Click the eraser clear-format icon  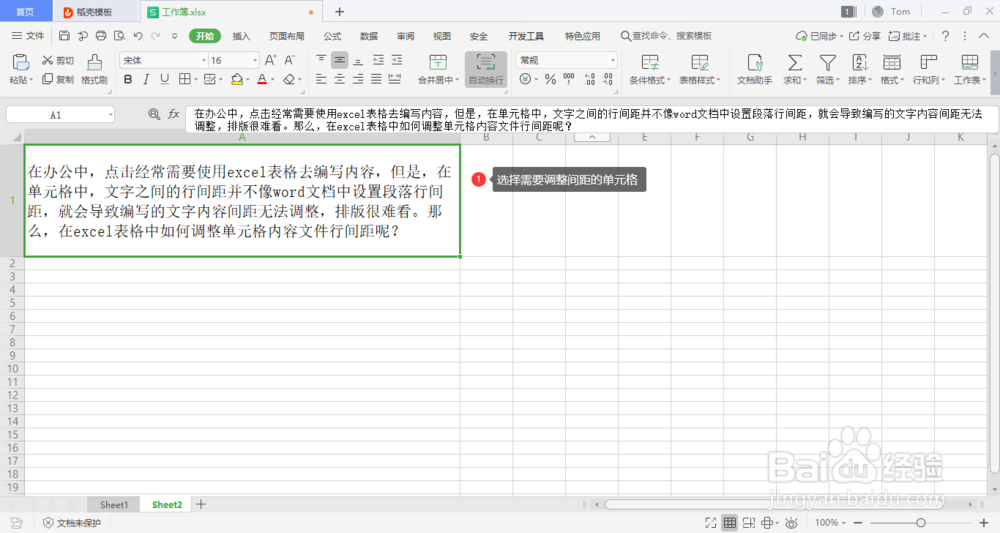(289, 79)
